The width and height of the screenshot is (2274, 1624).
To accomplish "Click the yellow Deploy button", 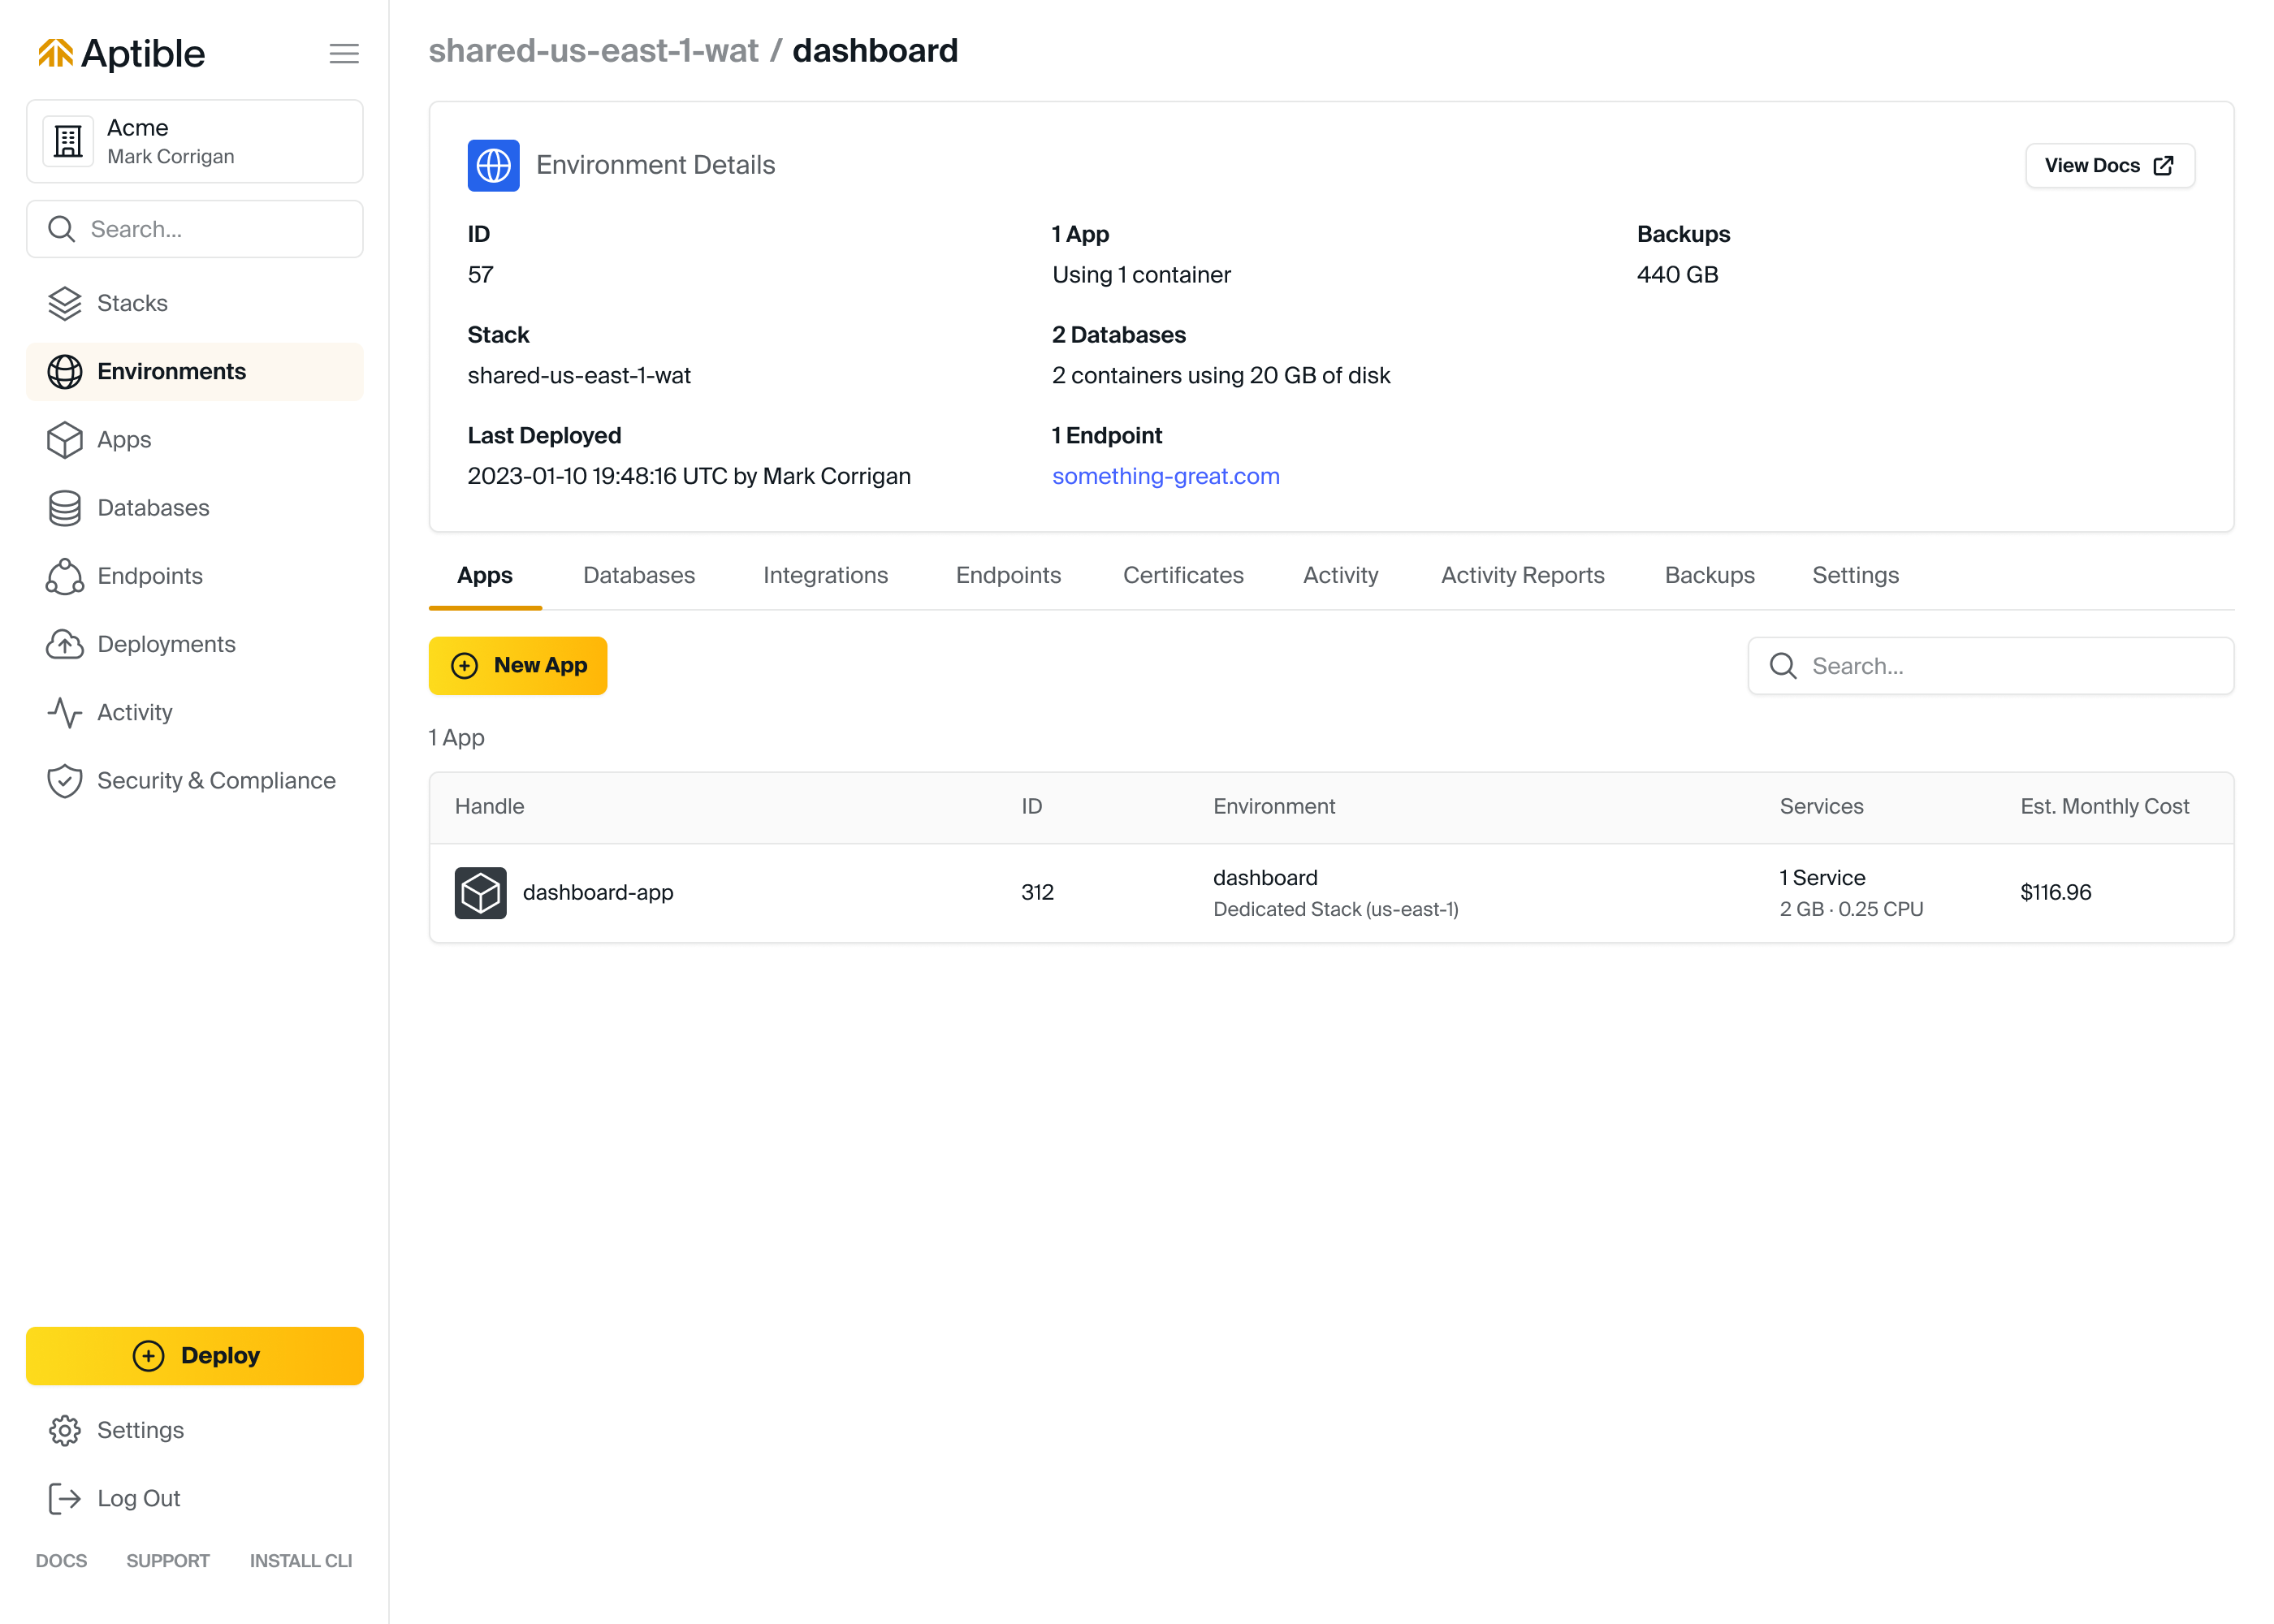I will tap(194, 1355).
